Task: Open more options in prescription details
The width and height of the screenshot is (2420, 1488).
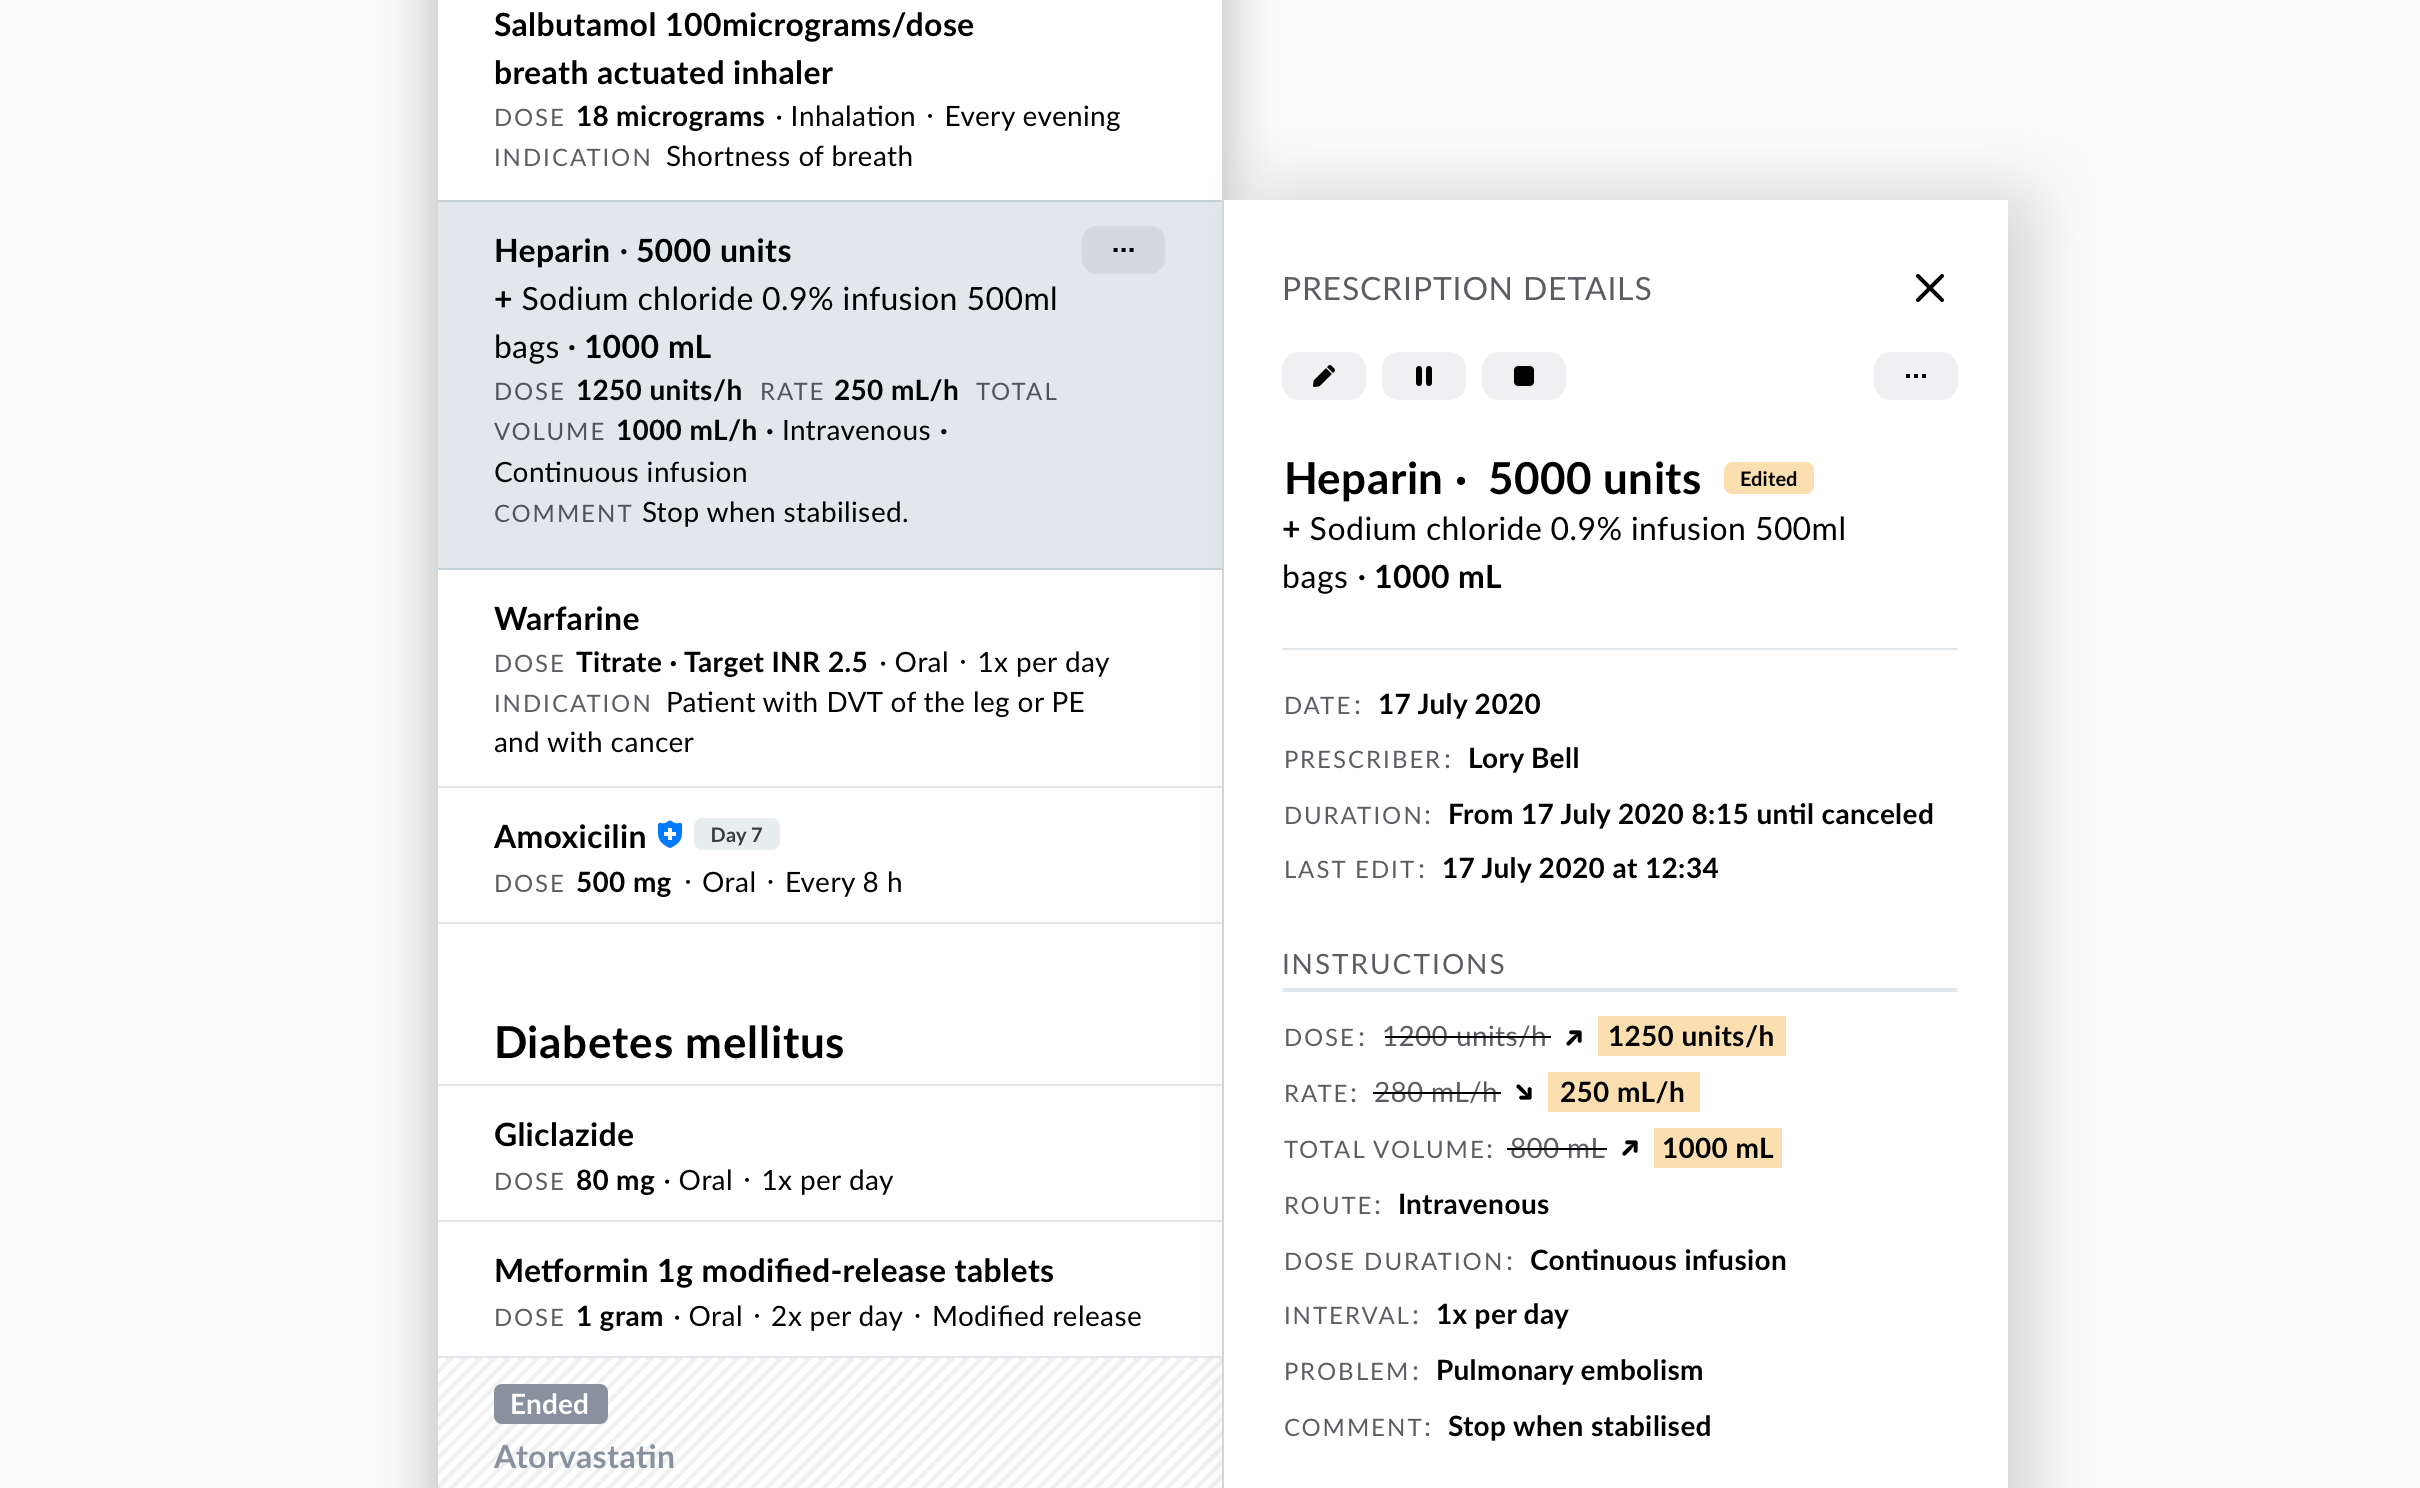Action: 1915,376
